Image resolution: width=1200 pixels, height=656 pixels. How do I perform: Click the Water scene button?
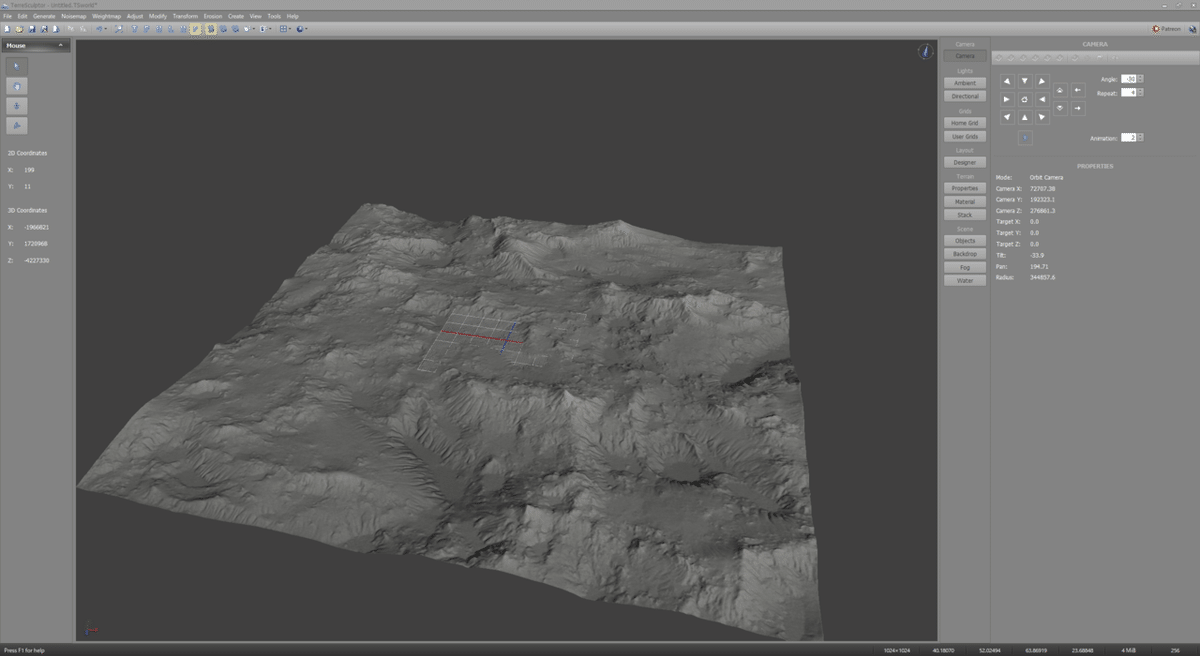tap(965, 281)
